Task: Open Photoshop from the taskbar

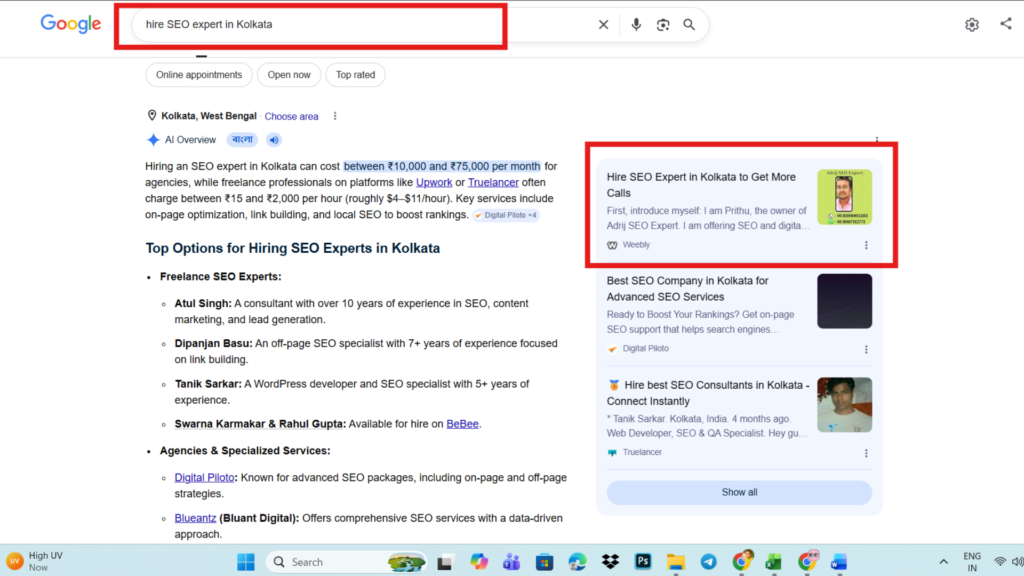Action: [x=643, y=562]
